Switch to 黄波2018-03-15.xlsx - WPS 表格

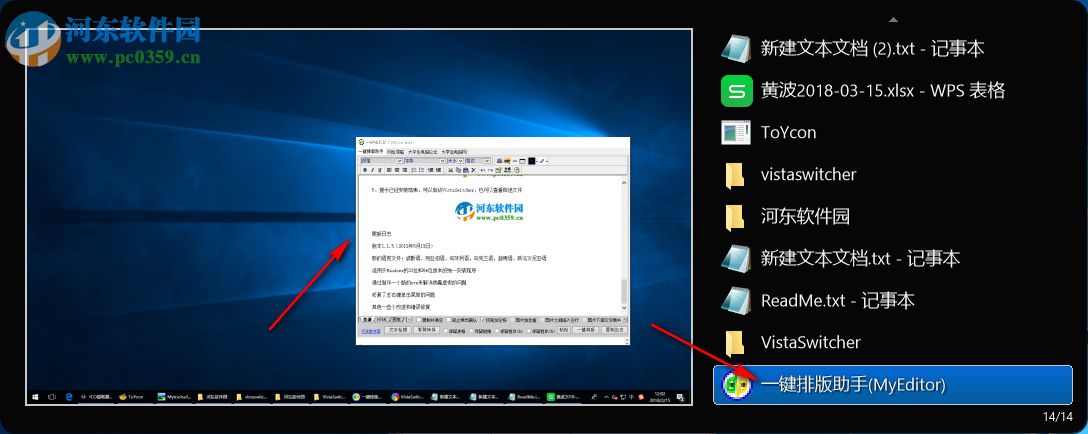[x=892, y=90]
